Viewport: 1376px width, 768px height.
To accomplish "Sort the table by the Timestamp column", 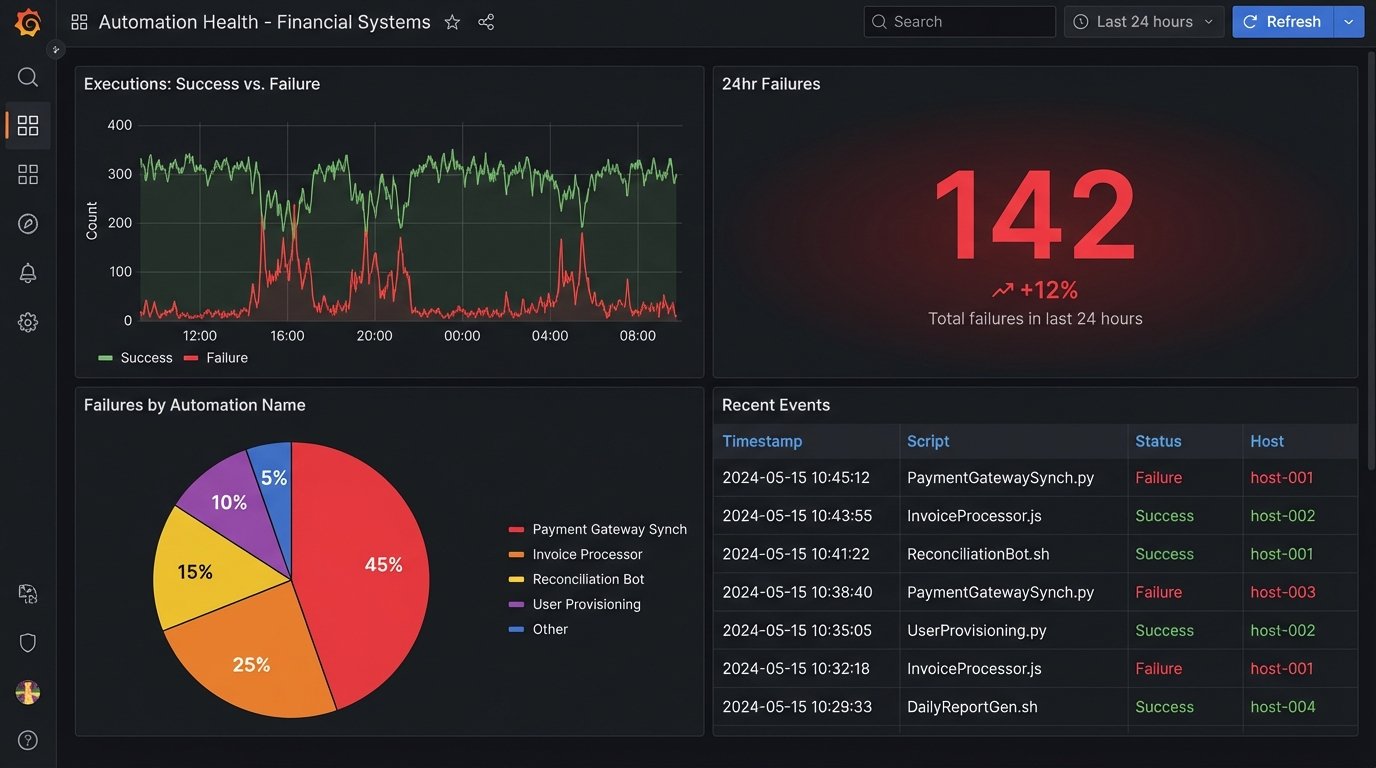I will pos(762,441).
